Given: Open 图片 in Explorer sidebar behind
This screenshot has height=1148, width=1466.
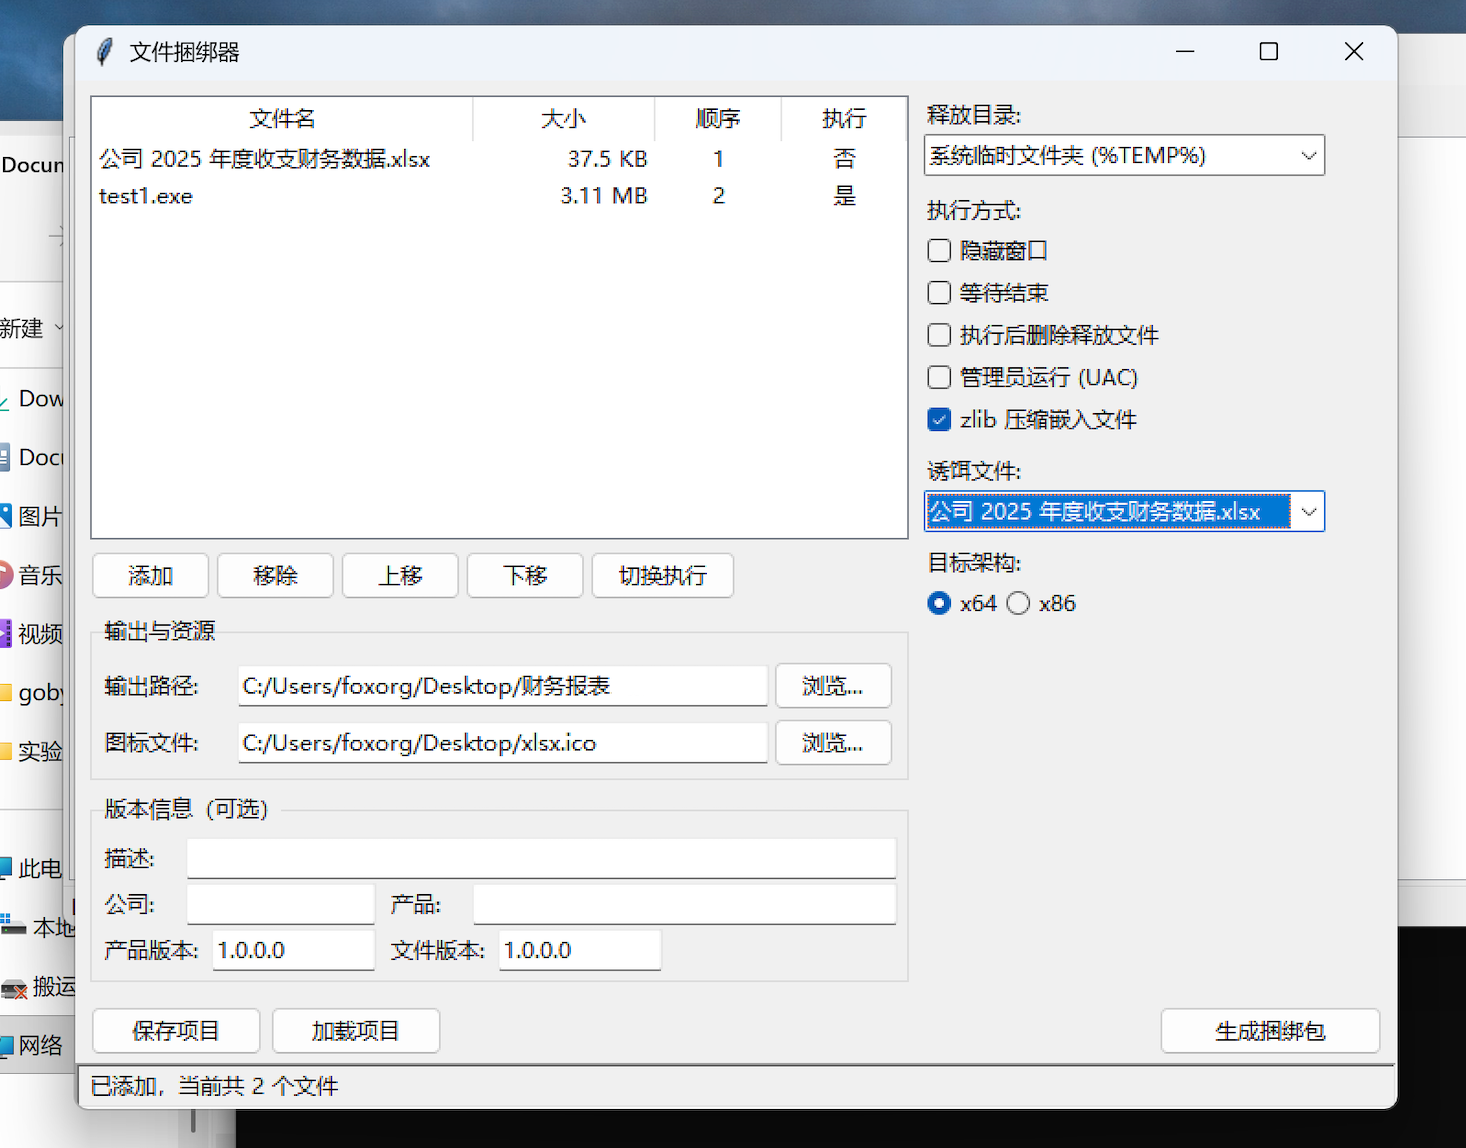Looking at the screenshot, I should pyautogui.click(x=31, y=516).
